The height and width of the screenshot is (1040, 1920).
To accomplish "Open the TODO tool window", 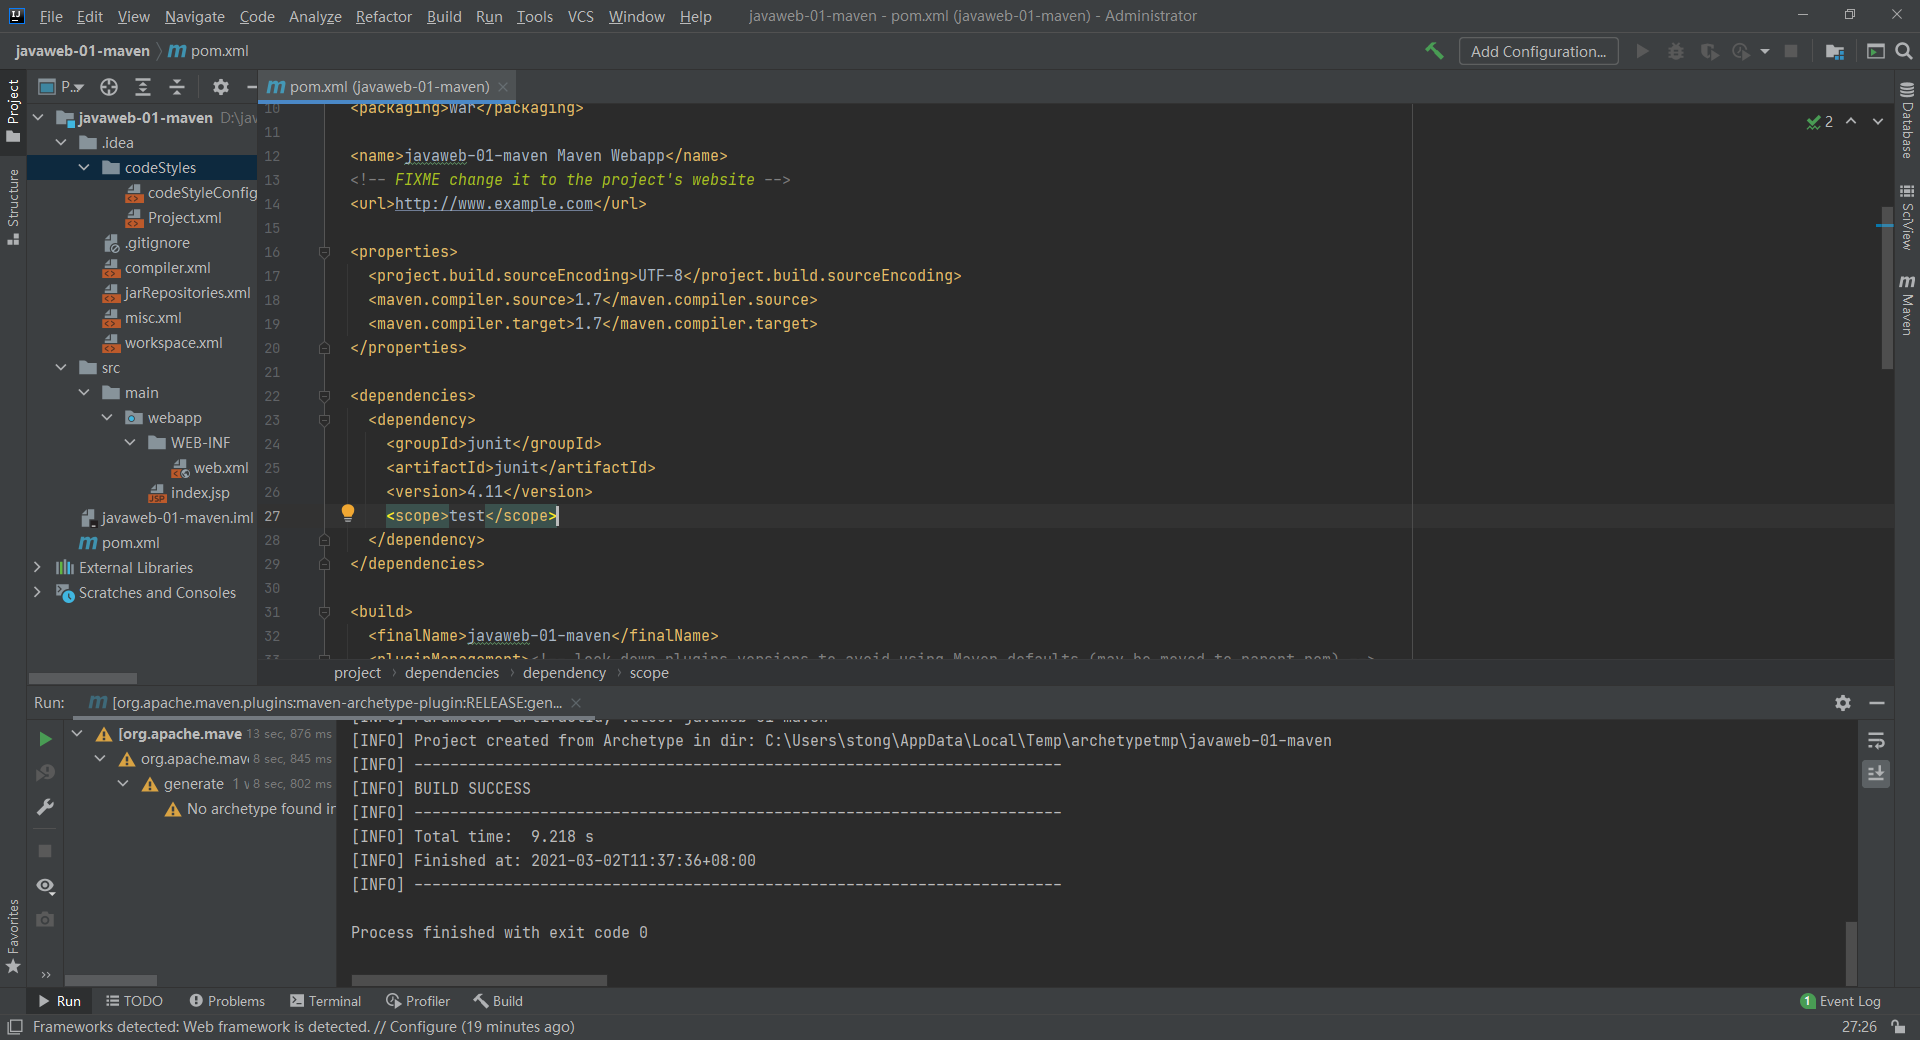I will 134,1001.
